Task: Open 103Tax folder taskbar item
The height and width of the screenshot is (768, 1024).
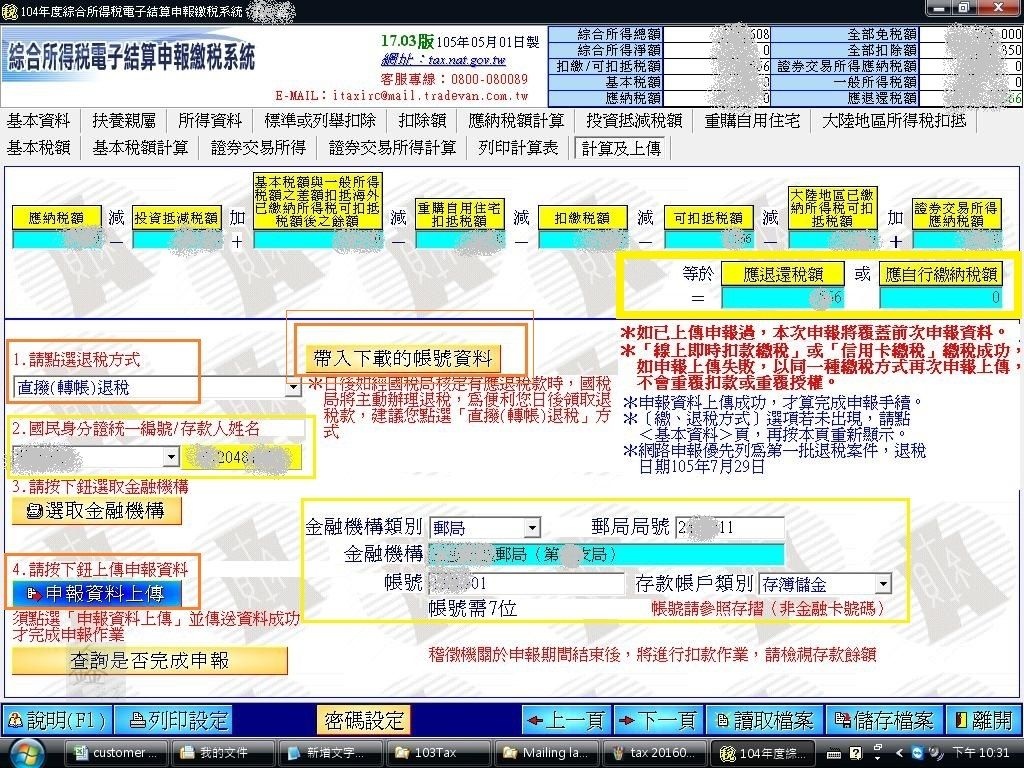Action: pyautogui.click(x=437, y=753)
